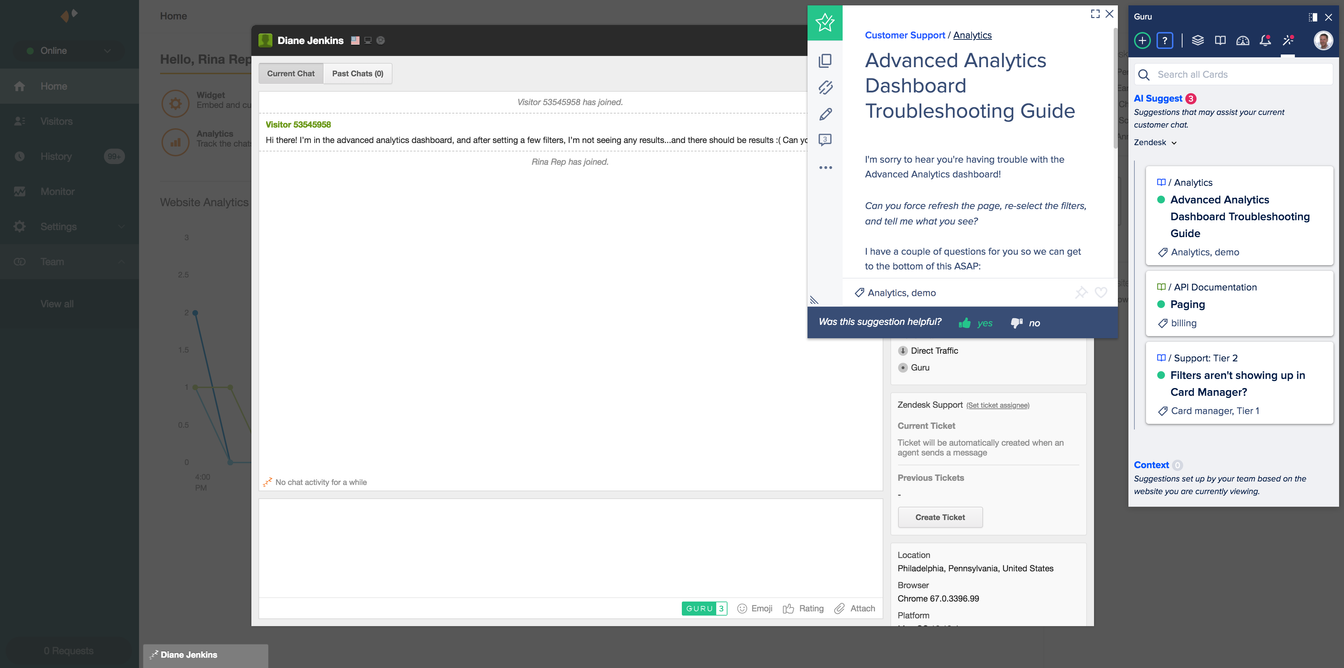Open the Zendesk source dropdown in Guru
This screenshot has width=1344, height=668.
(x=1155, y=143)
